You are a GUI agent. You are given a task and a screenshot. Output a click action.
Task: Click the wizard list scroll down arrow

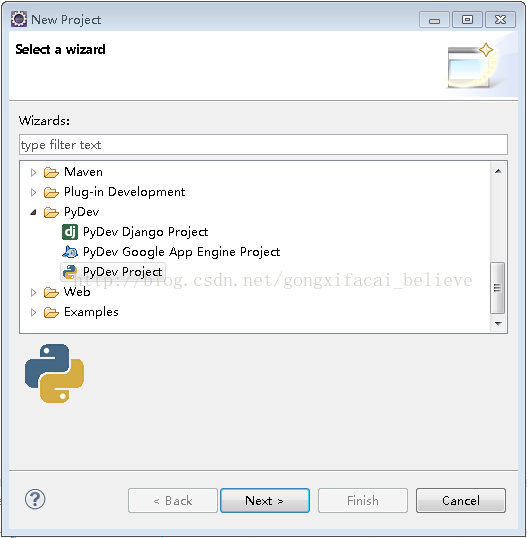click(x=498, y=324)
